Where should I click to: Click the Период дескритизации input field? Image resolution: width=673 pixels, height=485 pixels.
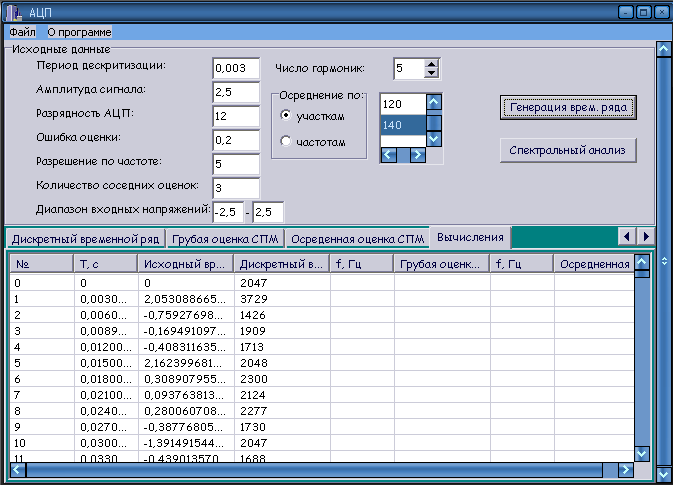(x=235, y=67)
